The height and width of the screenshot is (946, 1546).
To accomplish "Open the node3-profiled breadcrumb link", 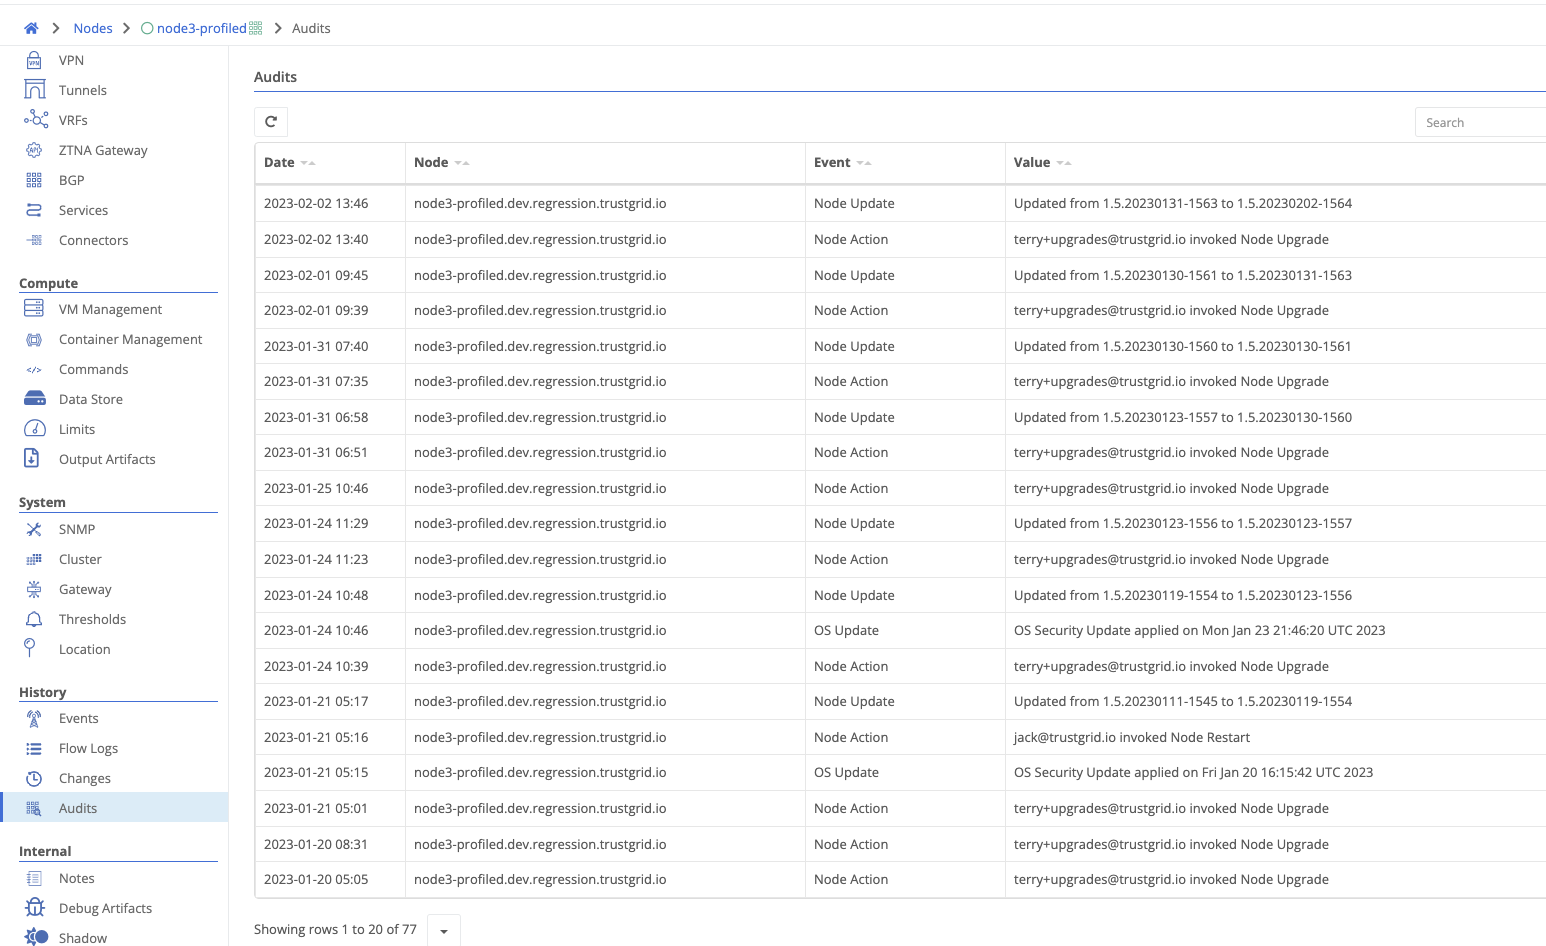I will [x=201, y=28].
